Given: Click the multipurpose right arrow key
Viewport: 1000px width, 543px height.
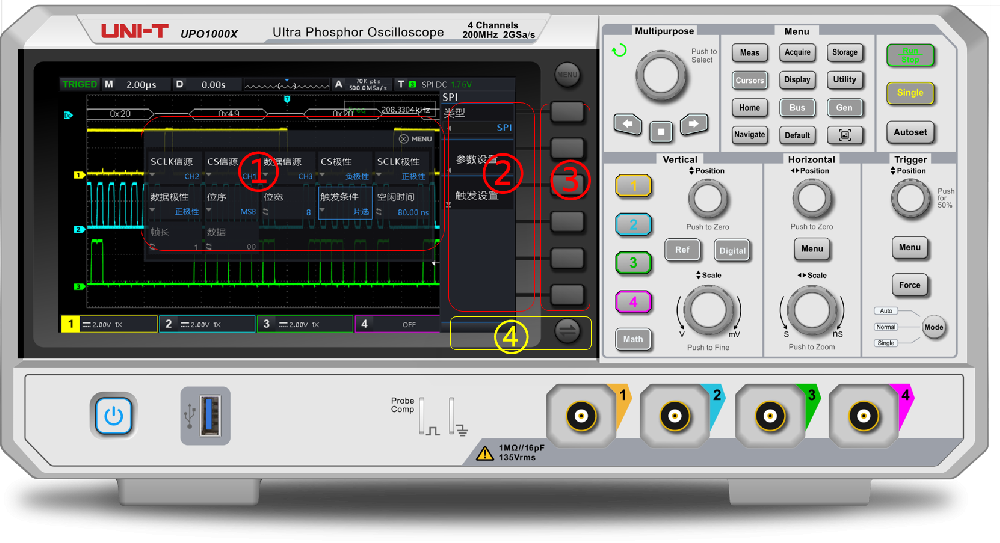Looking at the screenshot, I should click(693, 125).
